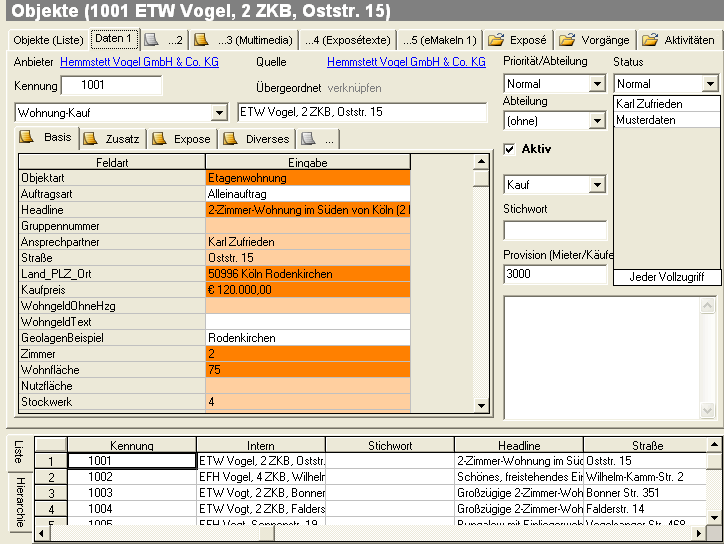Click the down arrow of the Basis table scrollbar

point(481,405)
